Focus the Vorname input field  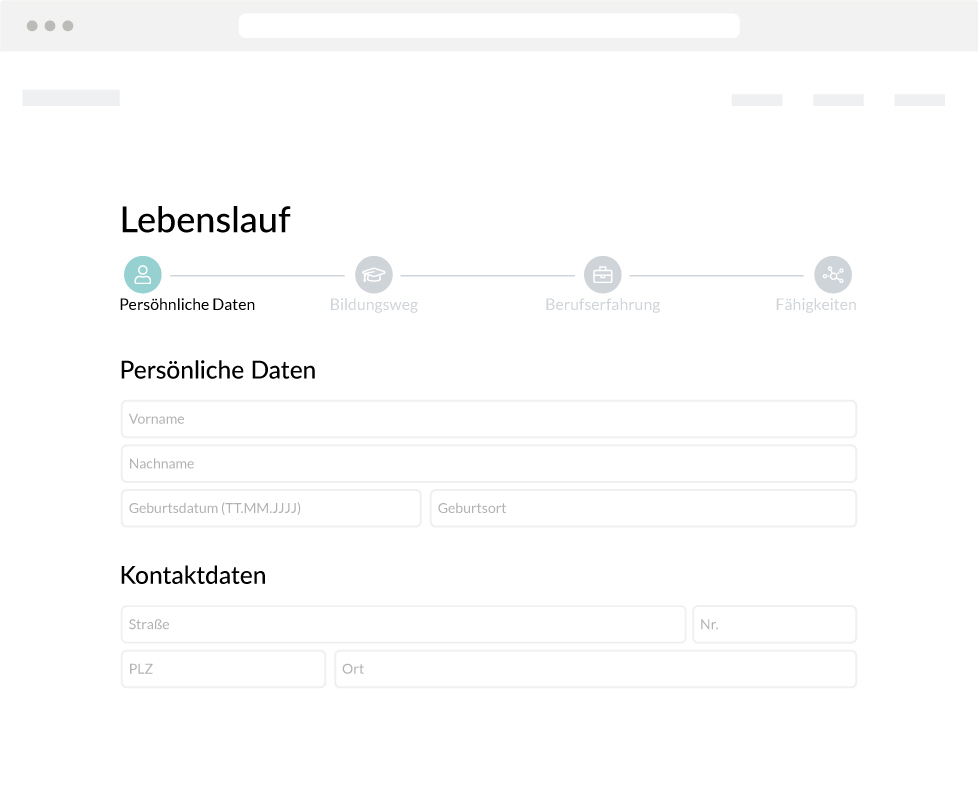pyautogui.click(x=488, y=419)
